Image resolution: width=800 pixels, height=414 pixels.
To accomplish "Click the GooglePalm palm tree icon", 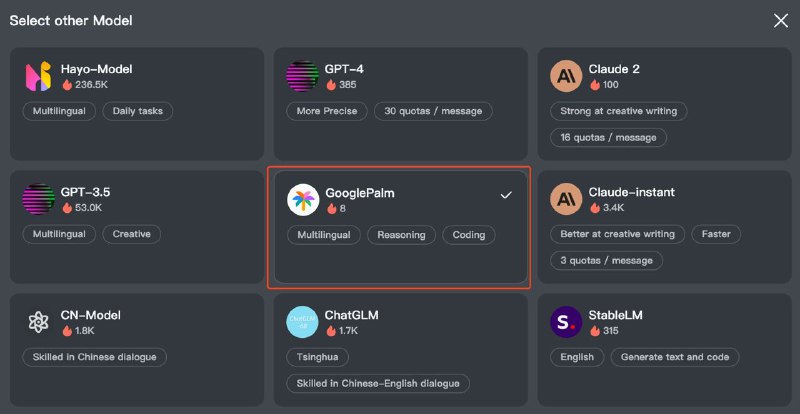I will [303, 200].
